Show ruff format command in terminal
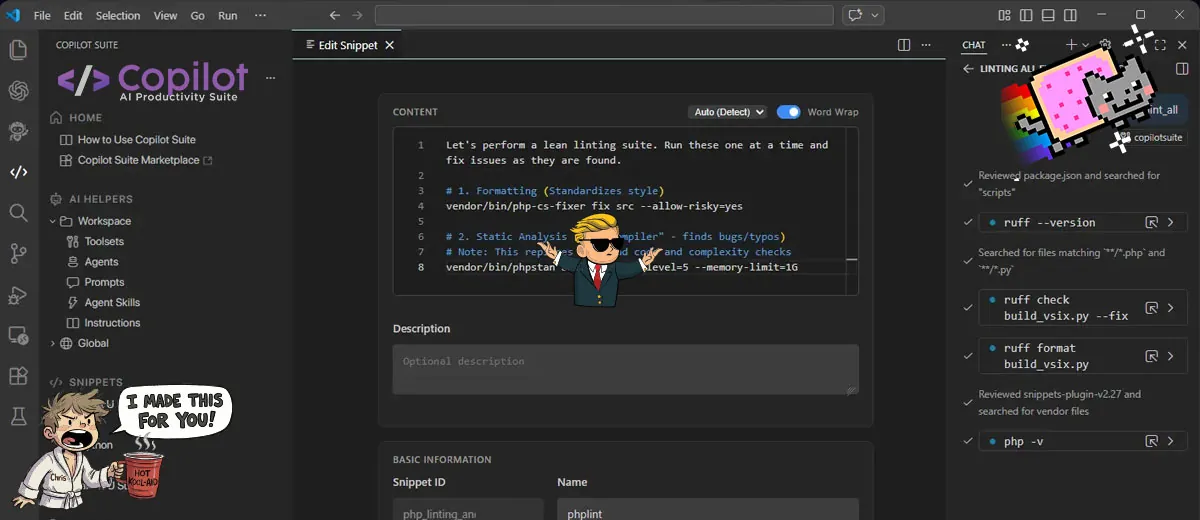 (x=1151, y=356)
